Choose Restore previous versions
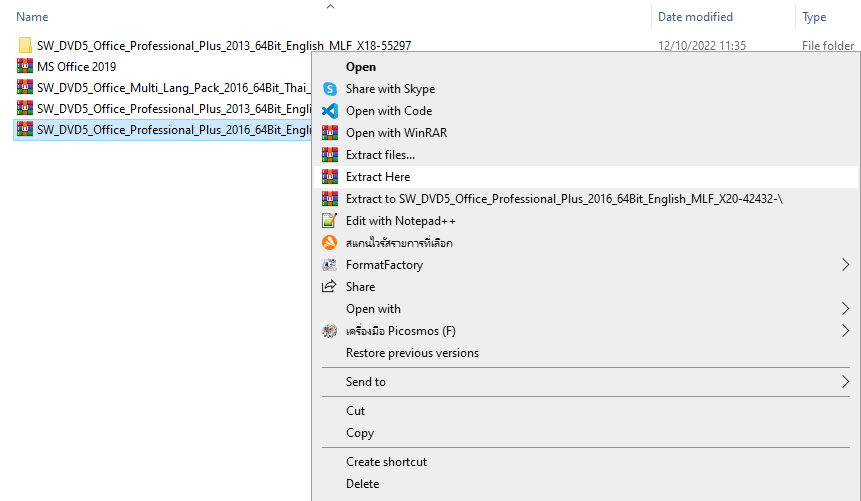 pos(412,353)
